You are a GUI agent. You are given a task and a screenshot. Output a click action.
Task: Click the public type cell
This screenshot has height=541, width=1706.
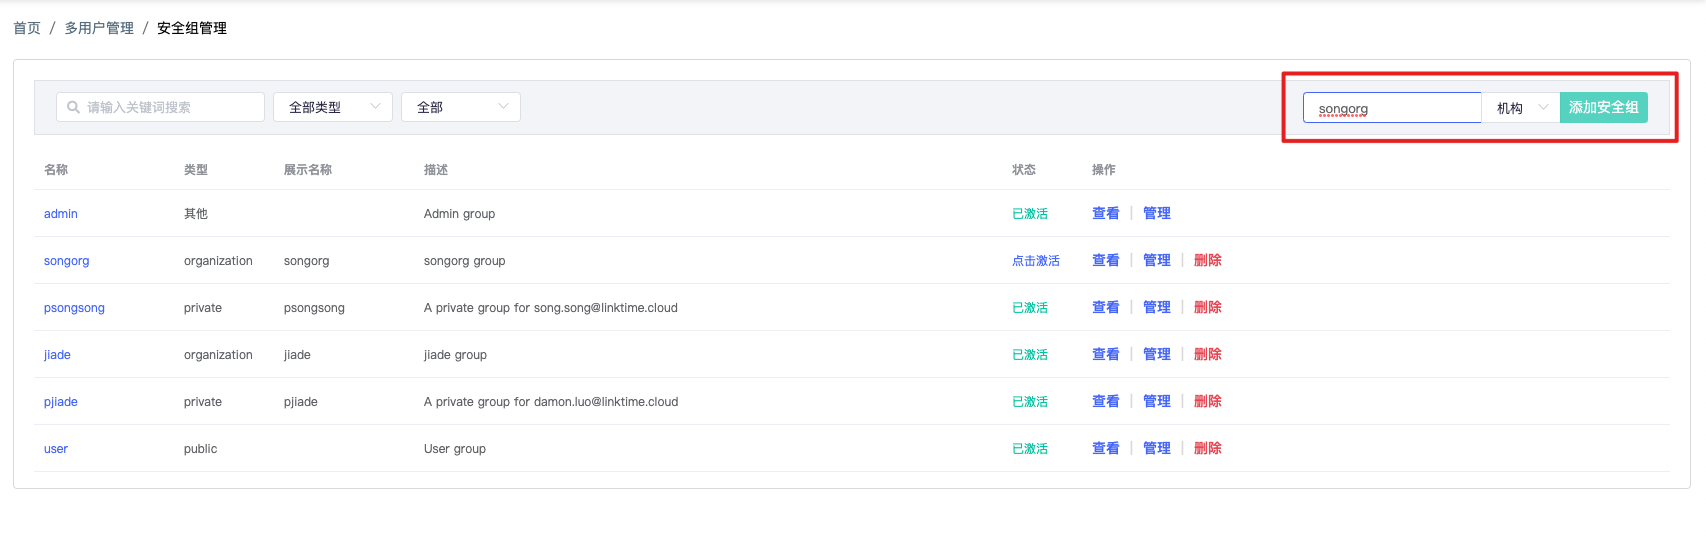pos(201,449)
